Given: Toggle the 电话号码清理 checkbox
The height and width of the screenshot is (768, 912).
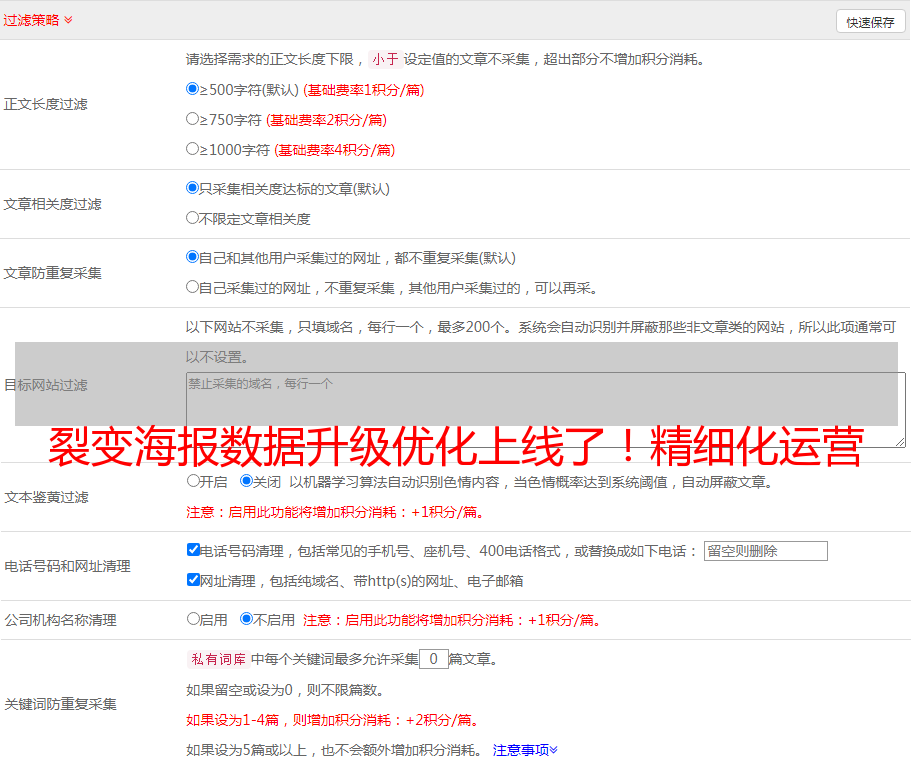Looking at the screenshot, I should 194,550.
